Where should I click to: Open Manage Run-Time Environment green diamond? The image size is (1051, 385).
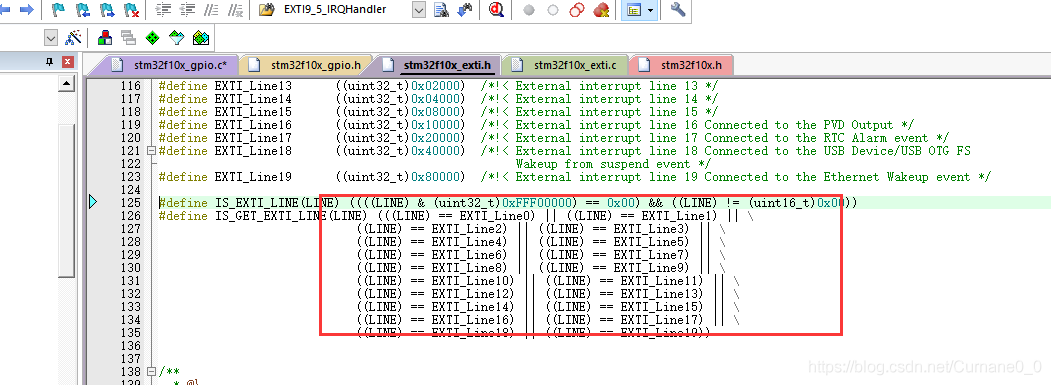[153, 37]
